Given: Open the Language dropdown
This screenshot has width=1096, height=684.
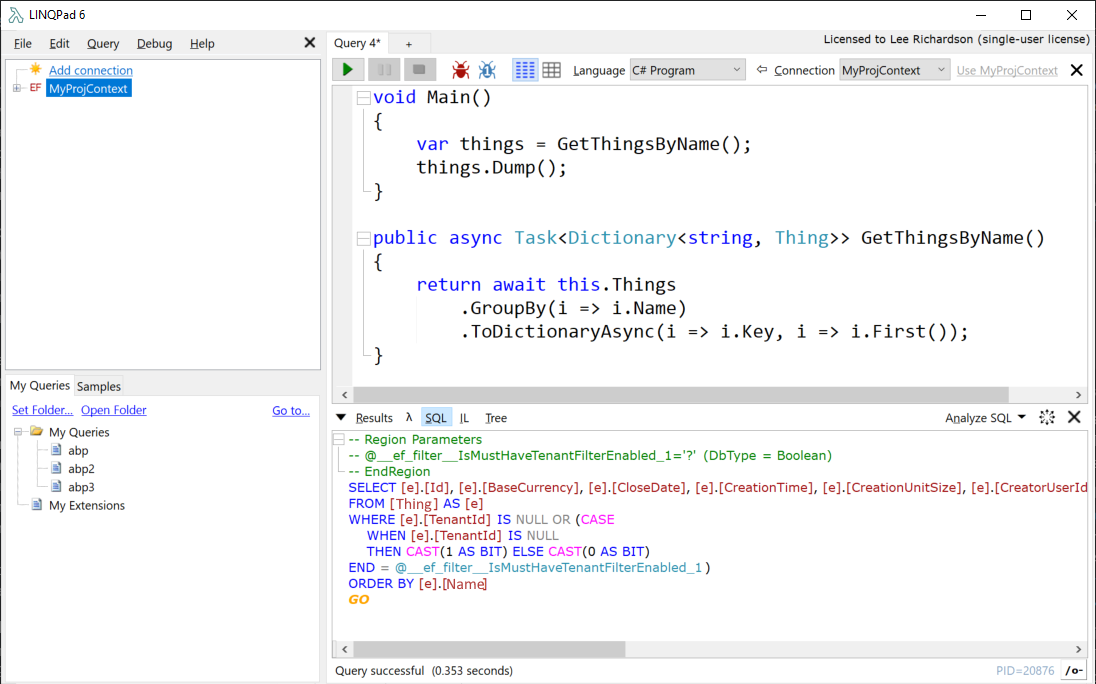Looking at the screenshot, I should pos(687,70).
